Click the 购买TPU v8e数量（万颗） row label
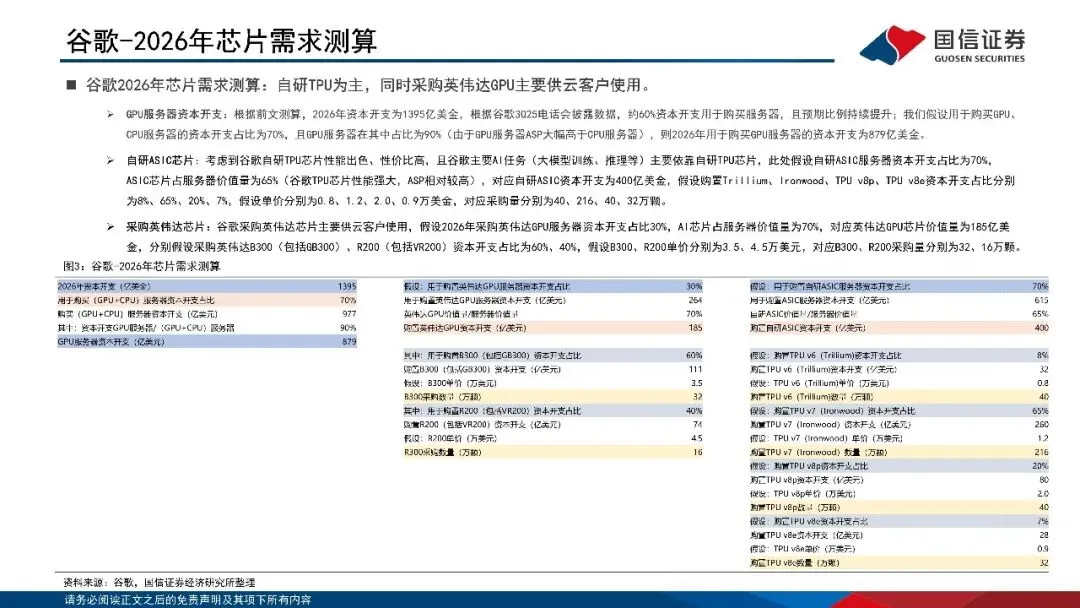This screenshot has width=1080, height=608. (x=795, y=563)
